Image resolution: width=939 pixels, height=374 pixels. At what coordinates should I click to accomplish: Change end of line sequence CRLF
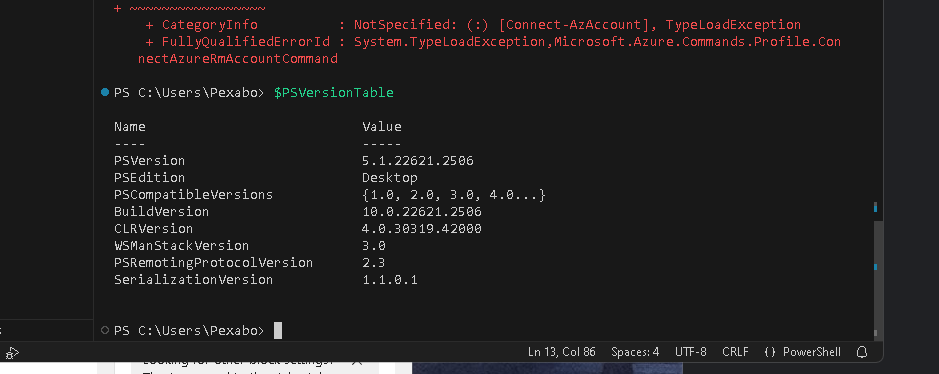(x=735, y=352)
